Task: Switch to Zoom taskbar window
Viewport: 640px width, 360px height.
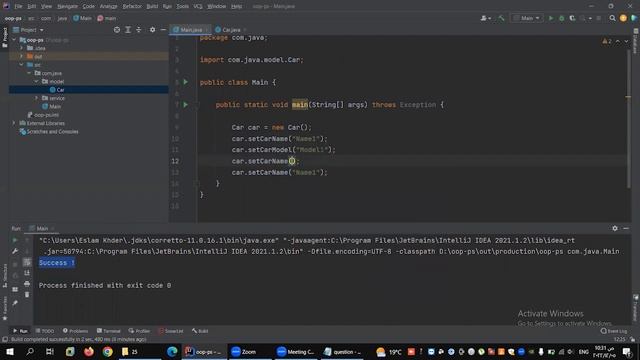Action: click(249, 351)
